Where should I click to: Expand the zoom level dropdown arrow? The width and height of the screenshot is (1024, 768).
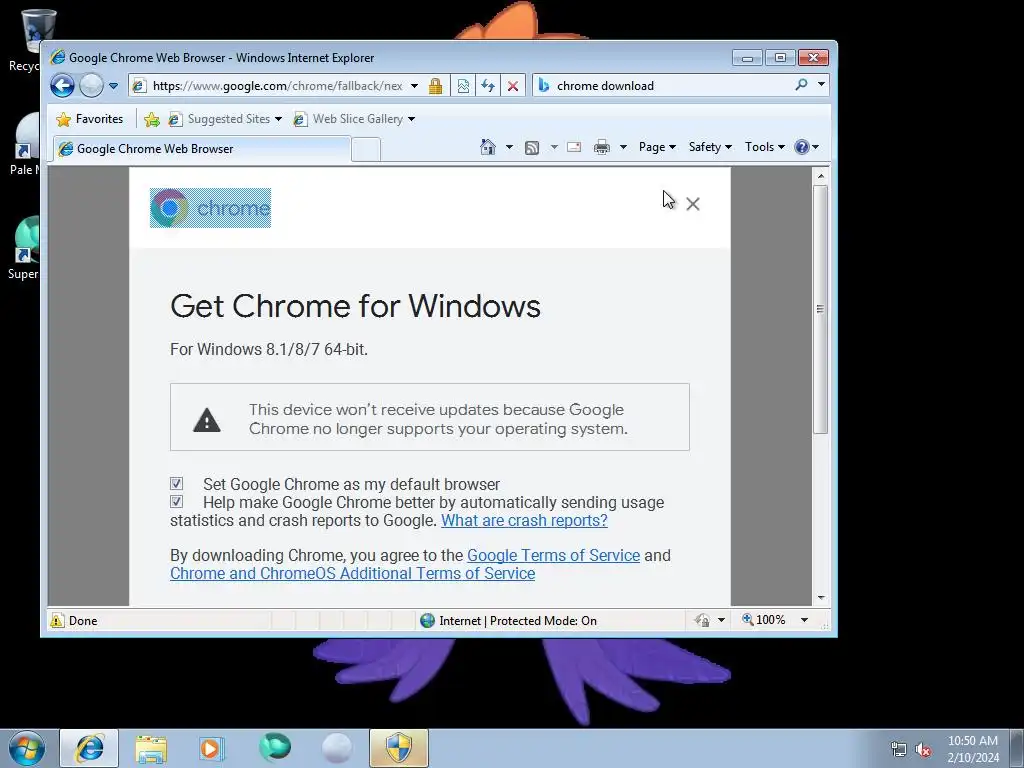[x=805, y=620]
